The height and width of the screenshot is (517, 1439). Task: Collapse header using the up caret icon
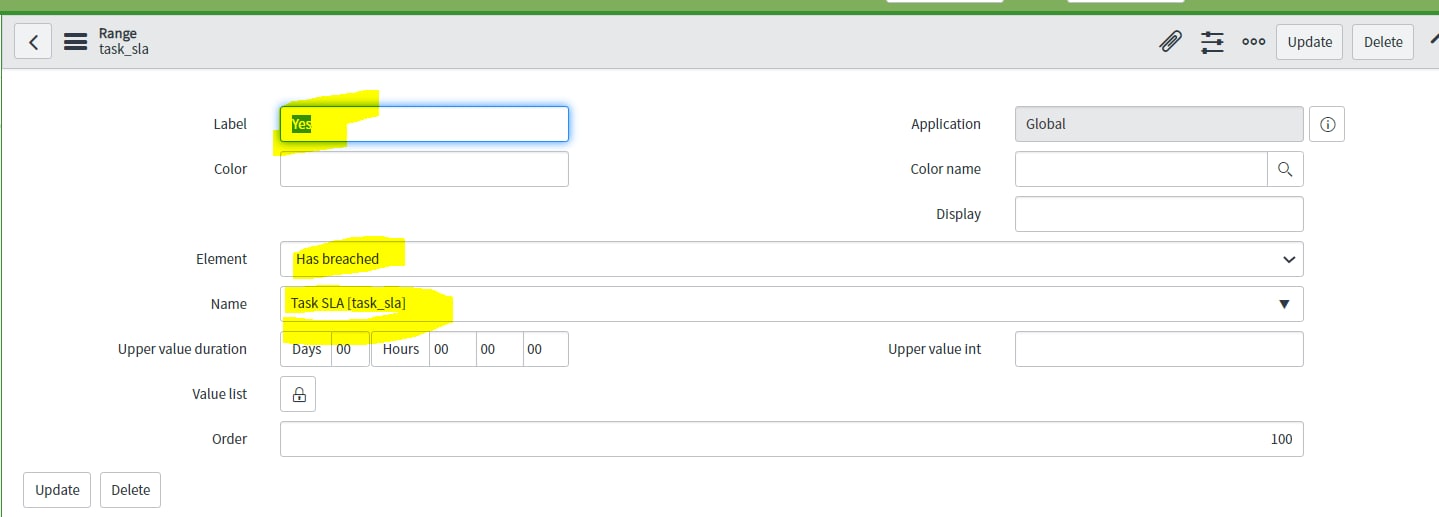[1432, 38]
